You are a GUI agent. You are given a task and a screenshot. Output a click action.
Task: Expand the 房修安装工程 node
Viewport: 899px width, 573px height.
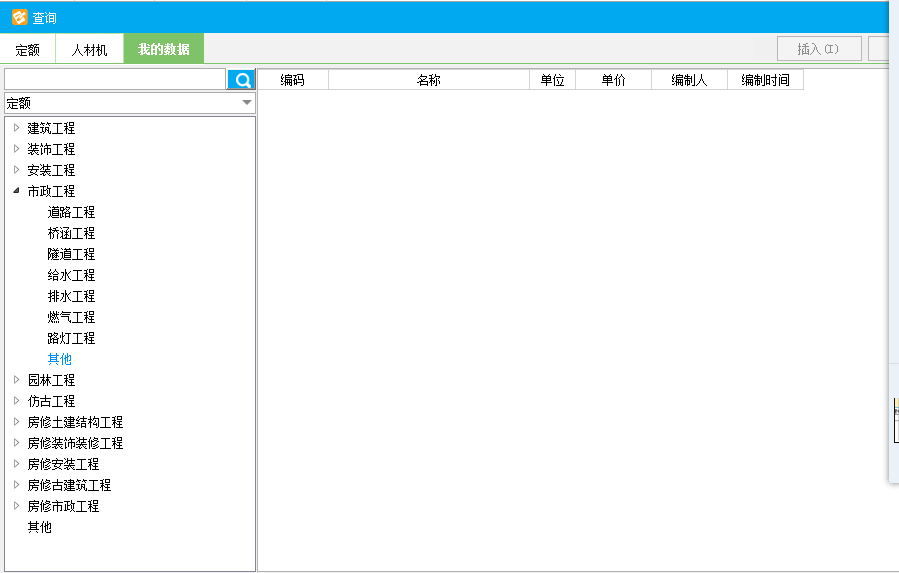pyautogui.click(x=17, y=464)
